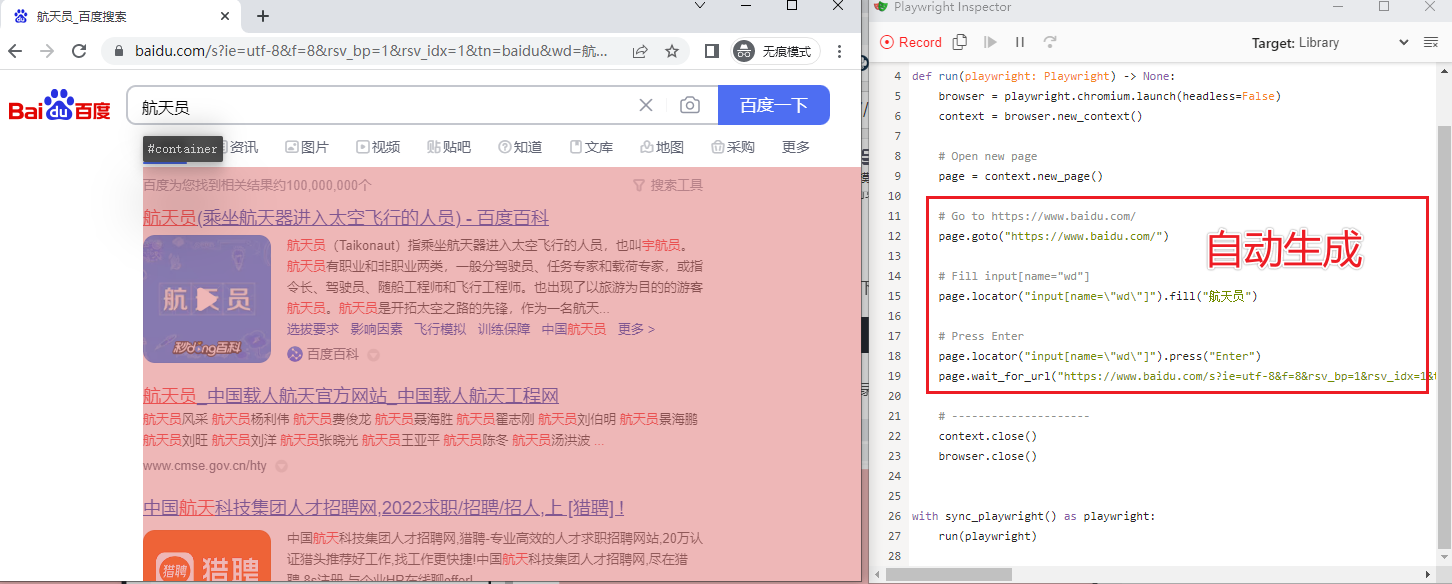Click www.cmse.gov.cn/hty source URL

pos(205,466)
